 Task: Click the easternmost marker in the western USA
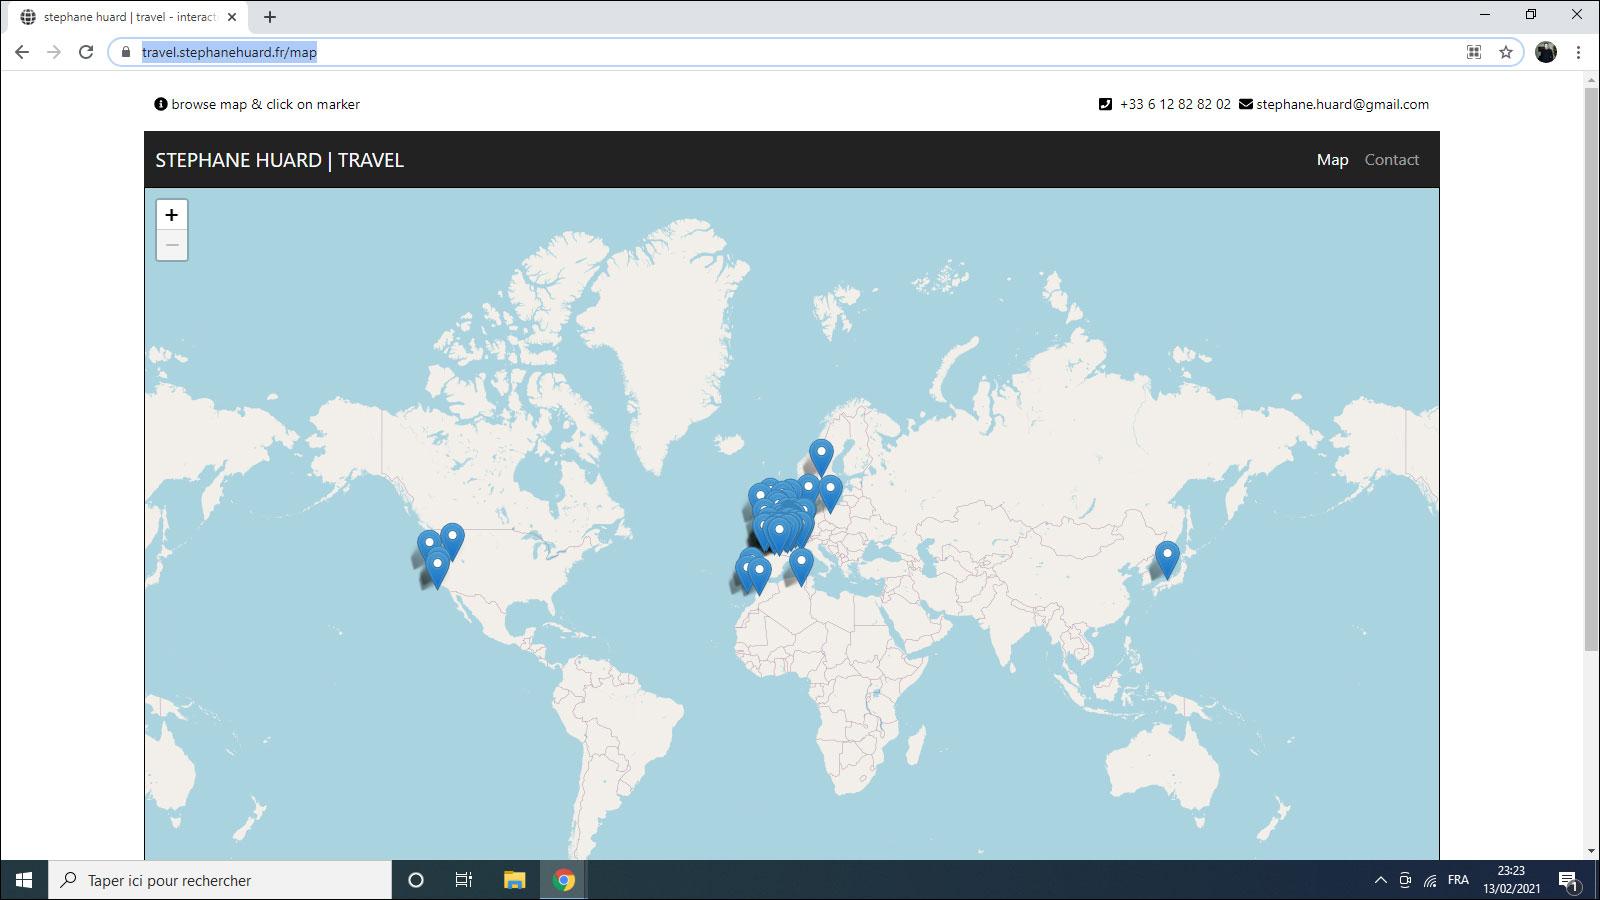(x=452, y=540)
